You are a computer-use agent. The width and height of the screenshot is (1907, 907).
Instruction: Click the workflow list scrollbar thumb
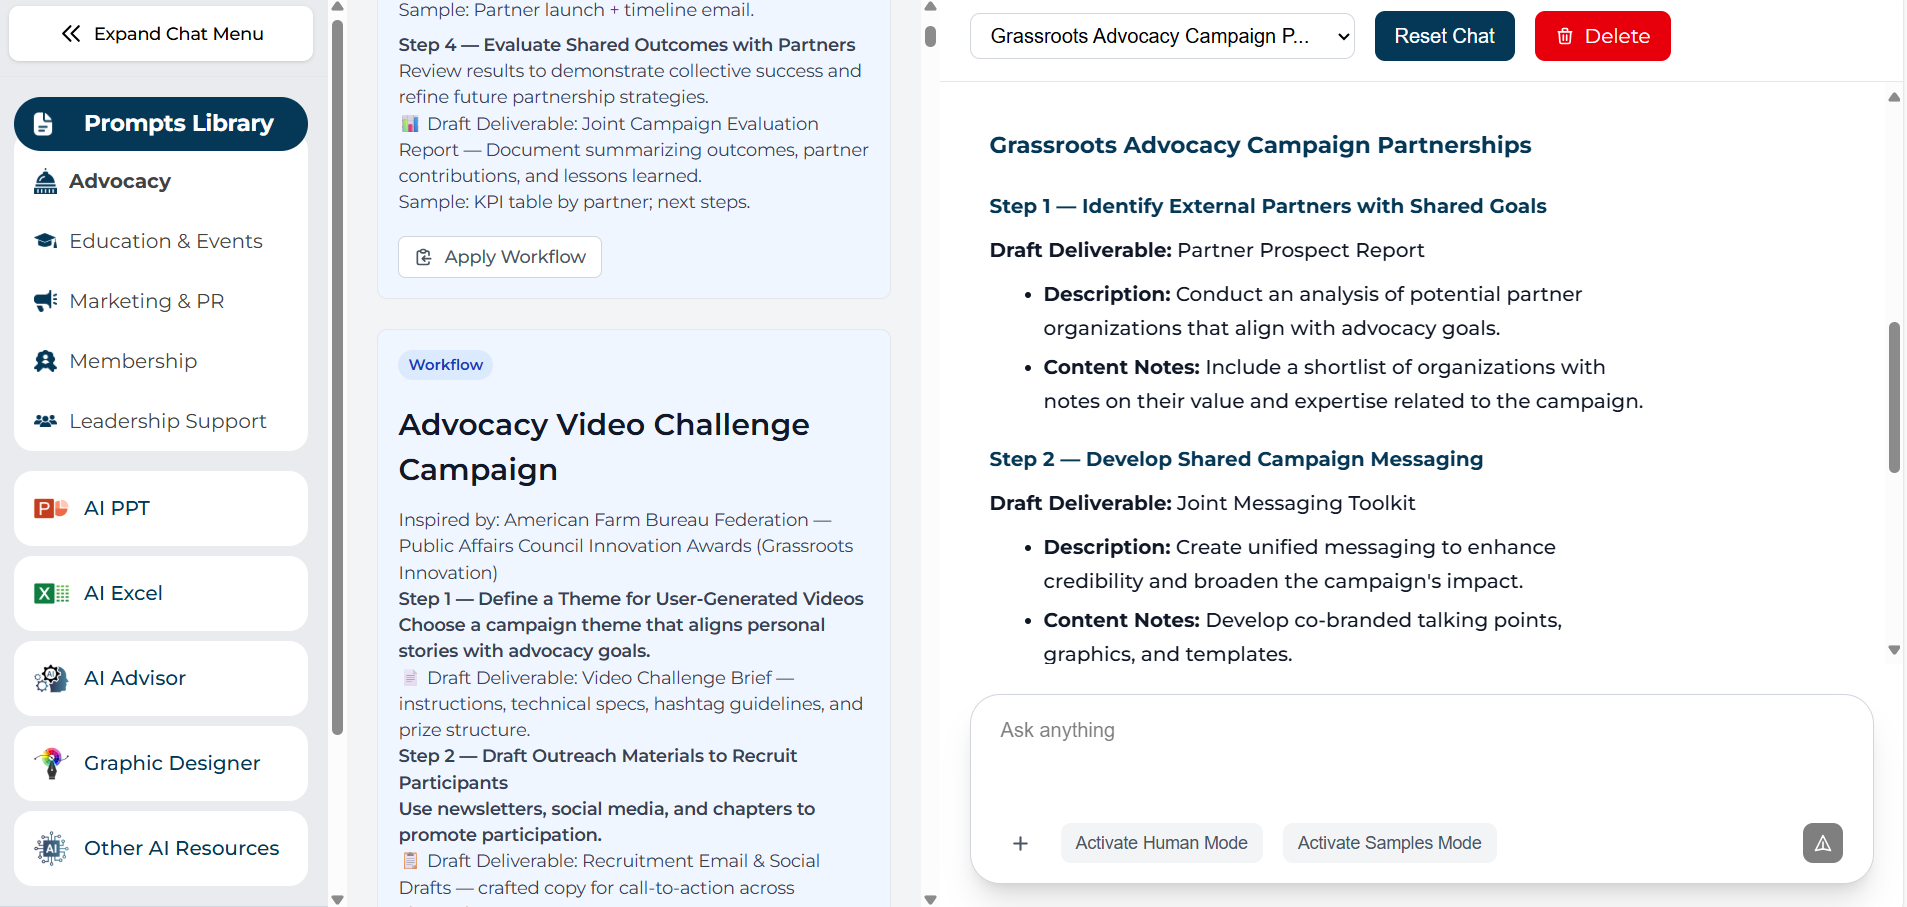click(x=930, y=36)
